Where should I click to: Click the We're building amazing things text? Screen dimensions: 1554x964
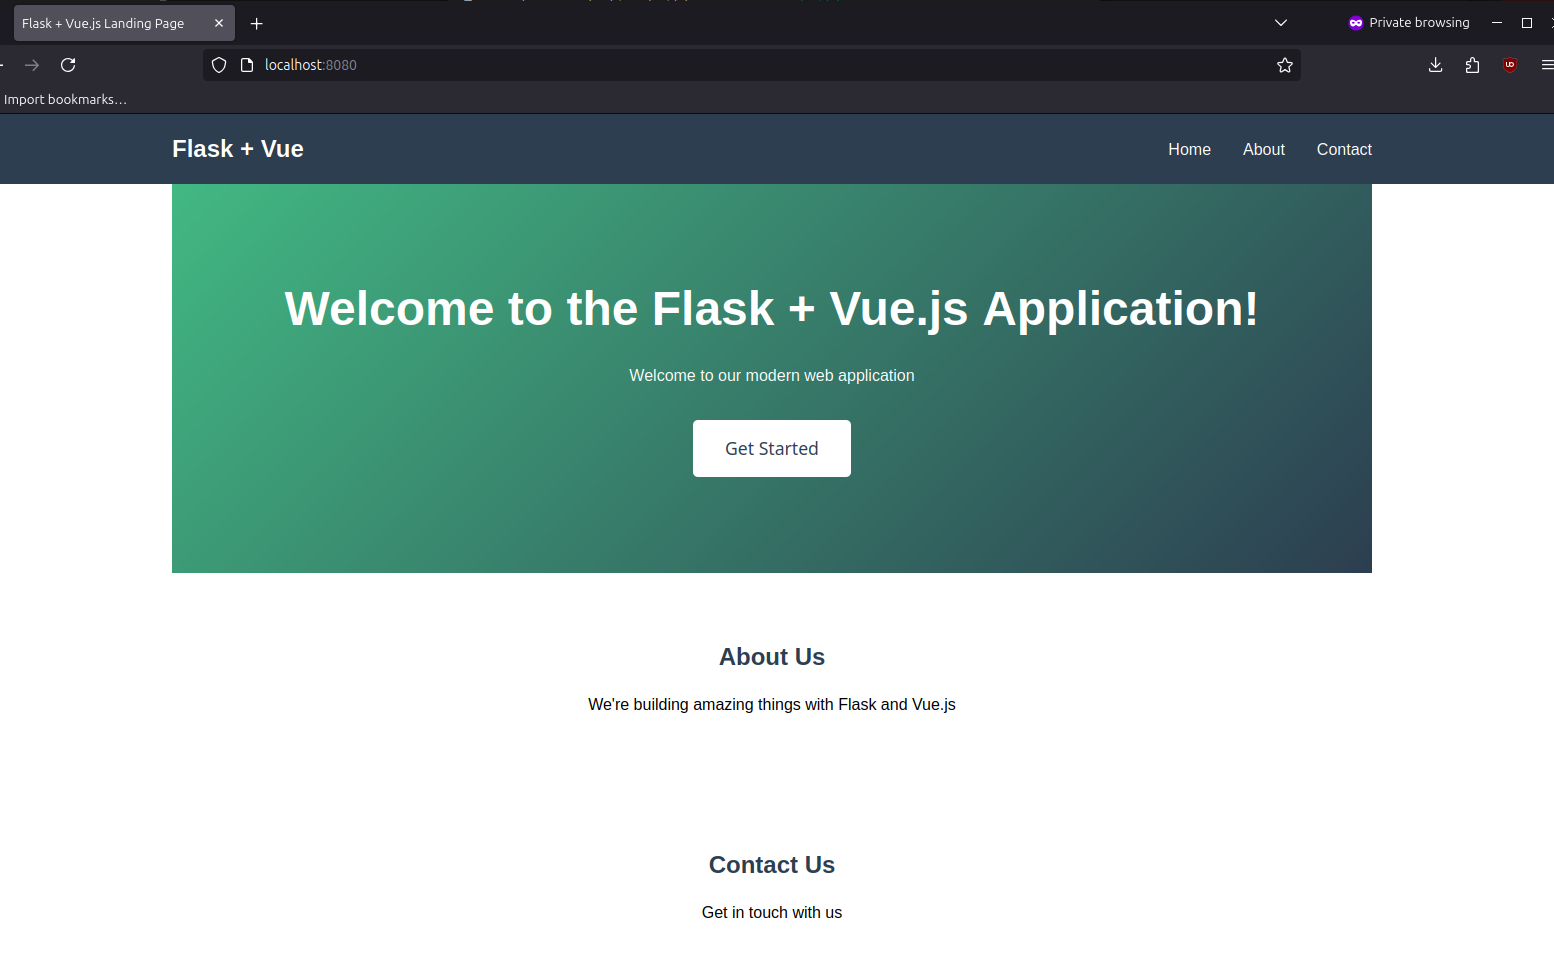(x=772, y=705)
